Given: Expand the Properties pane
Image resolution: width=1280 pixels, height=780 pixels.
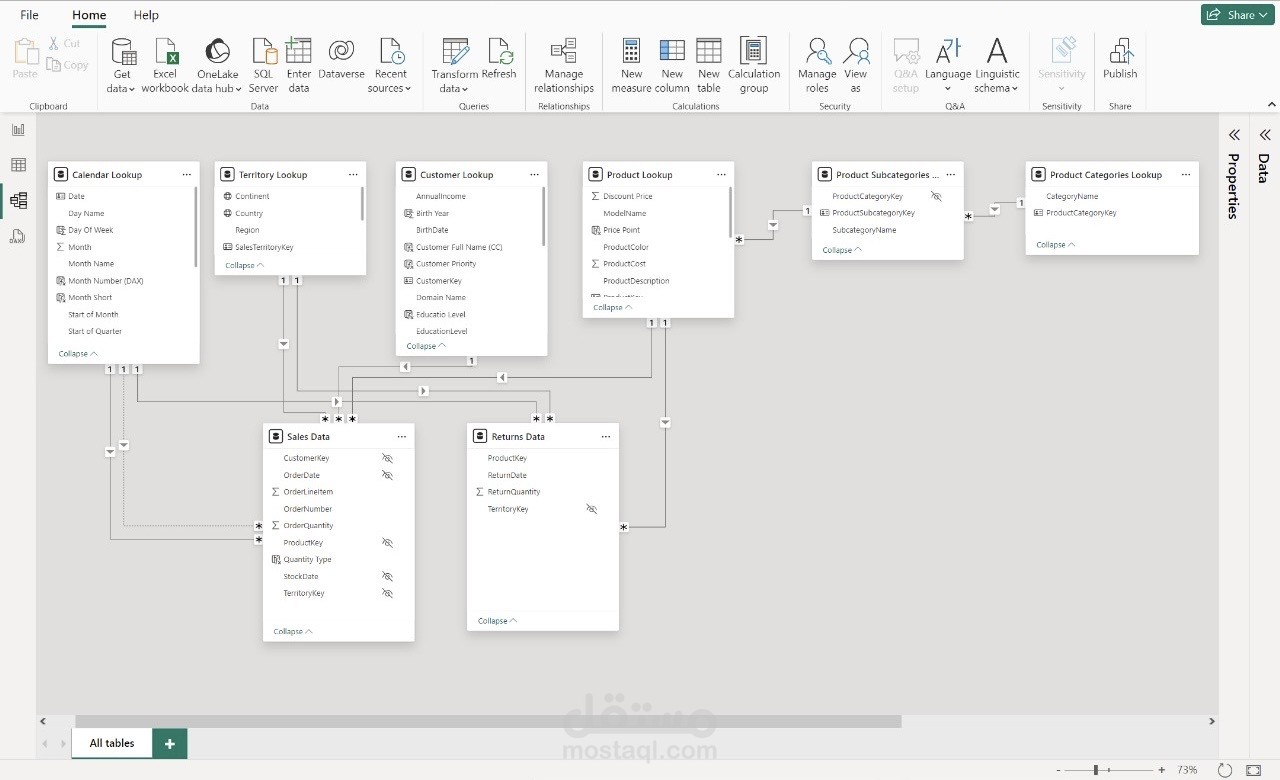Looking at the screenshot, I should [x=1234, y=135].
